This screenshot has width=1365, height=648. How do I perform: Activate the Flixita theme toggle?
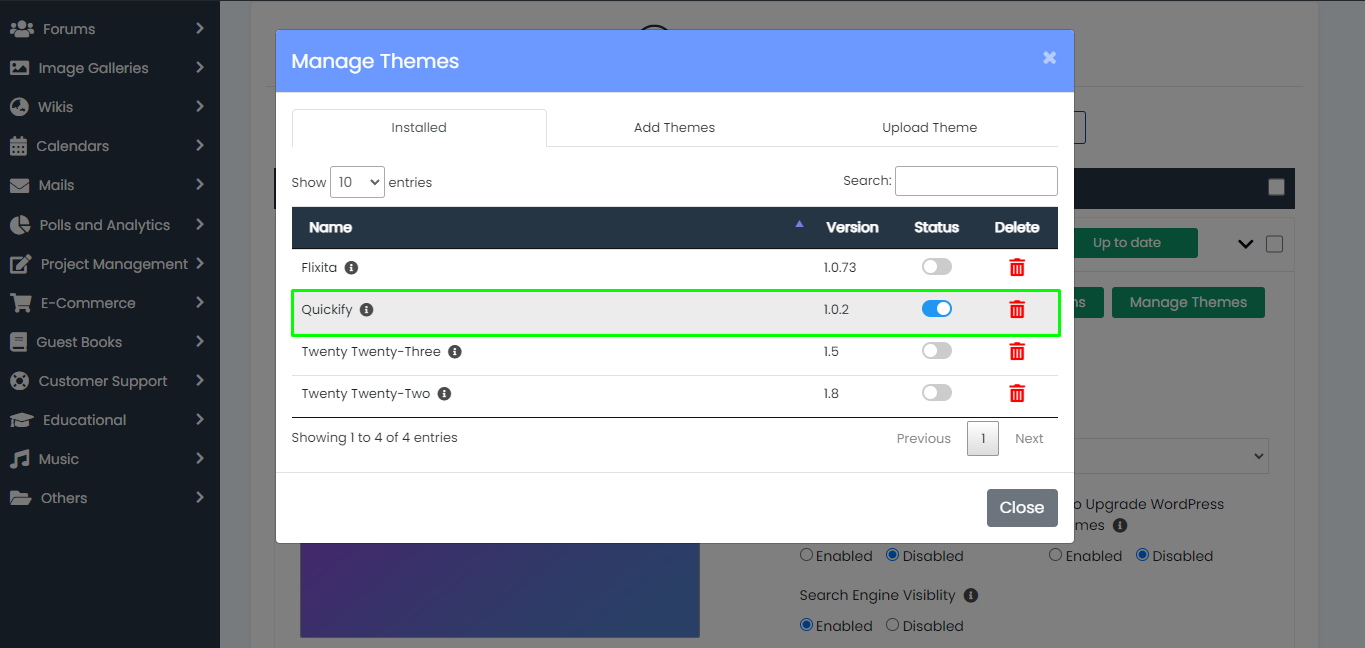(x=936, y=267)
